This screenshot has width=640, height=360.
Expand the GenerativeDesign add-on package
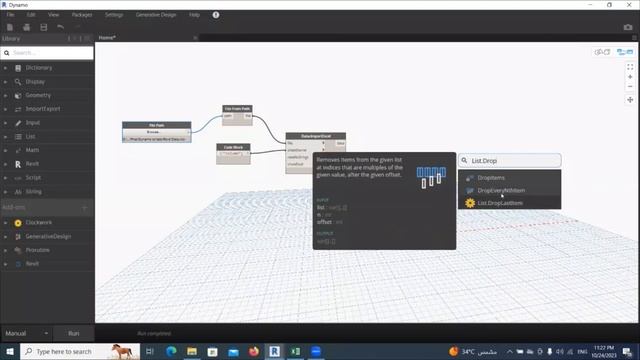click(x=47, y=237)
